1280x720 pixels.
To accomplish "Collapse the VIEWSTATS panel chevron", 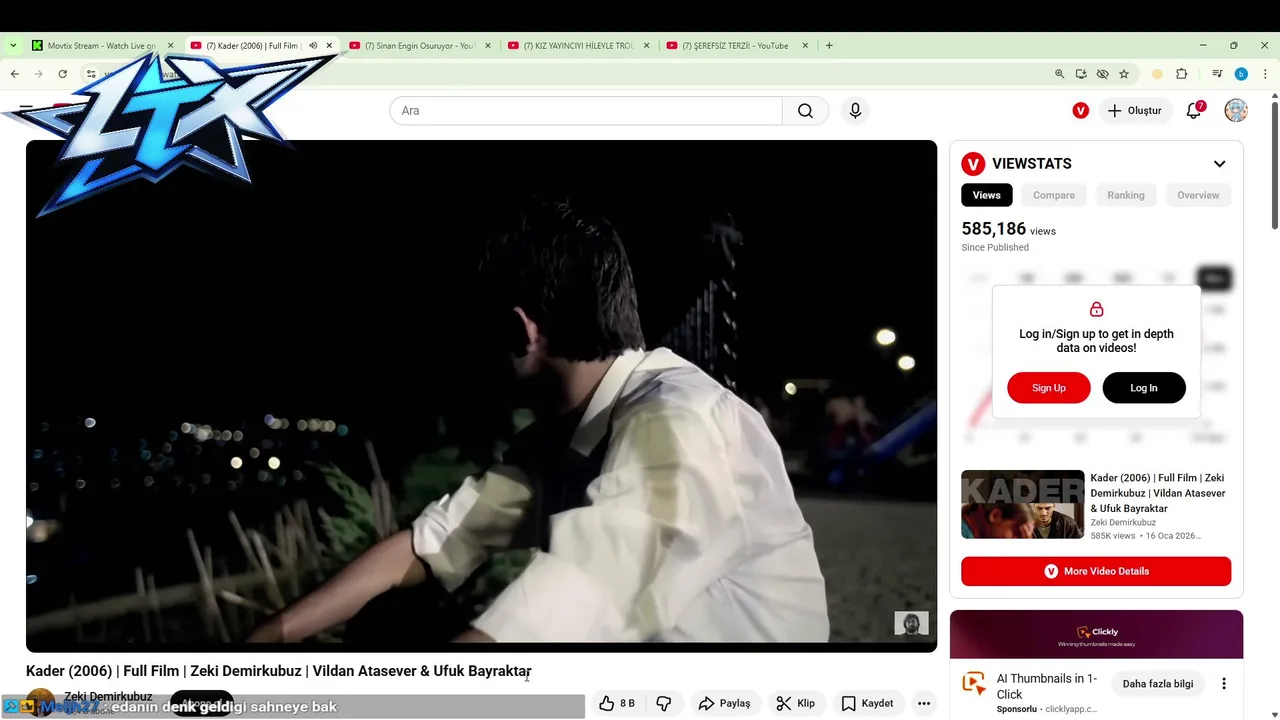I will coord(1220,164).
